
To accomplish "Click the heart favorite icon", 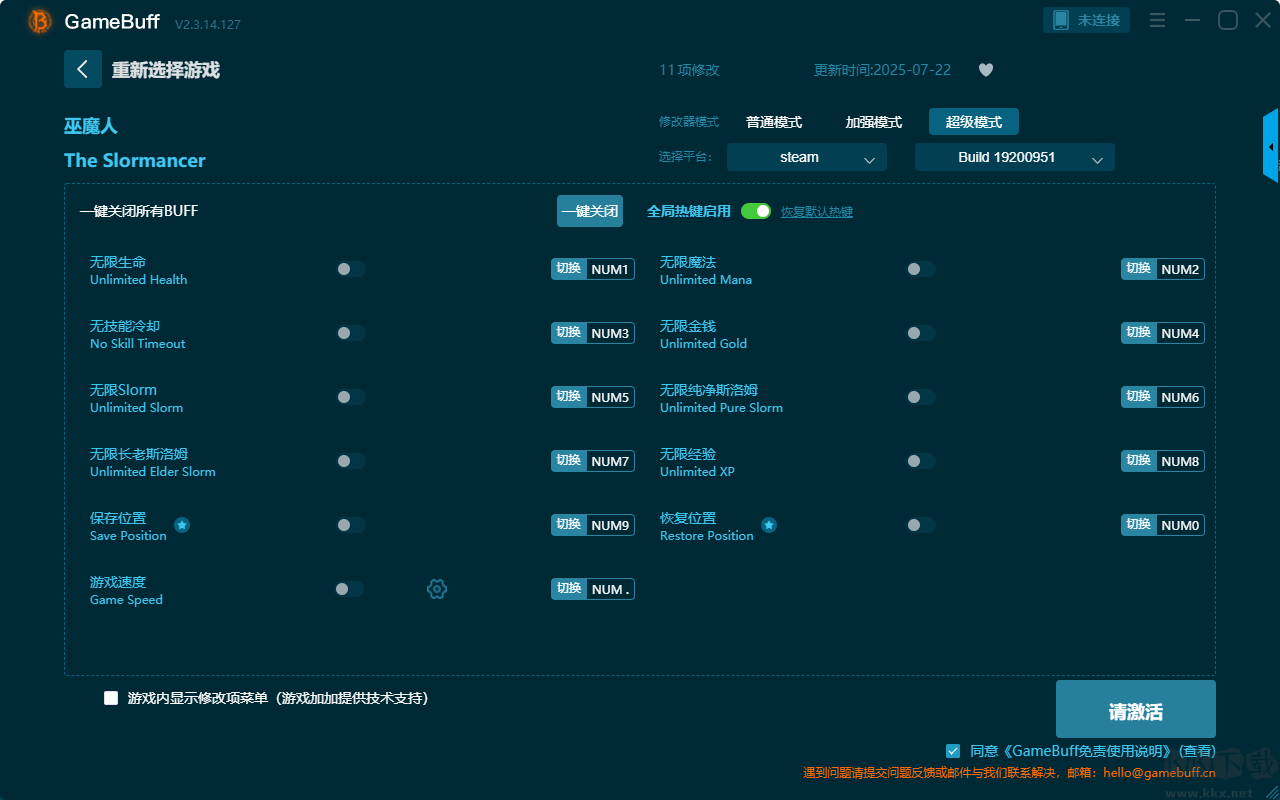I will [985, 70].
